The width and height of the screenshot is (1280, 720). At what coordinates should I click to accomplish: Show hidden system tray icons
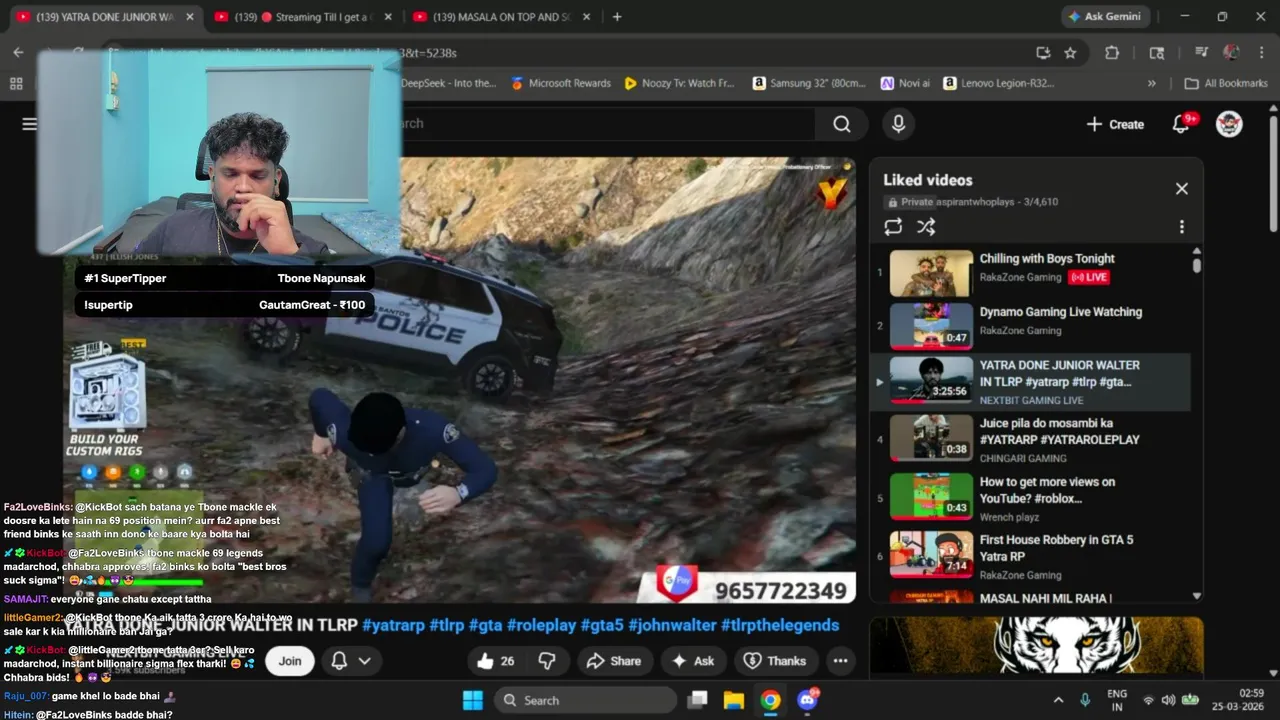point(1058,700)
